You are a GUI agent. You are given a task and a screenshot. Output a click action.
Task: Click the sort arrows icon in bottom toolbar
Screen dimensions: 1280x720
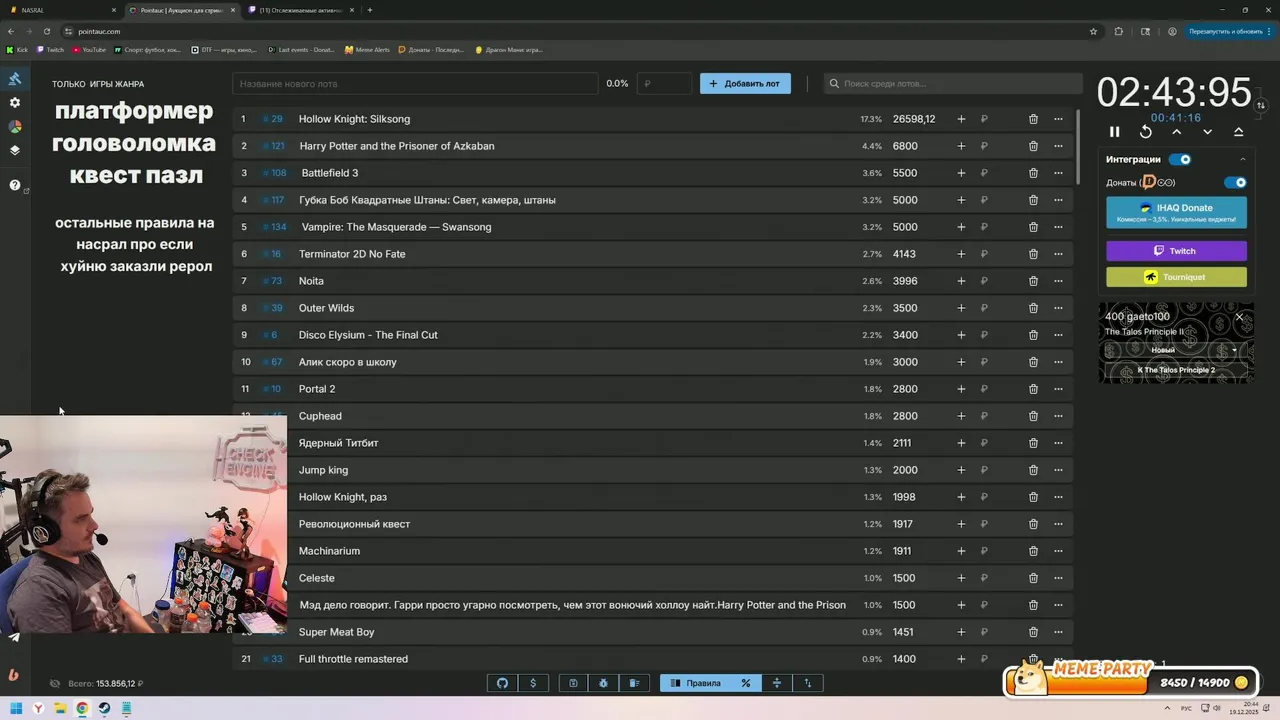point(808,683)
